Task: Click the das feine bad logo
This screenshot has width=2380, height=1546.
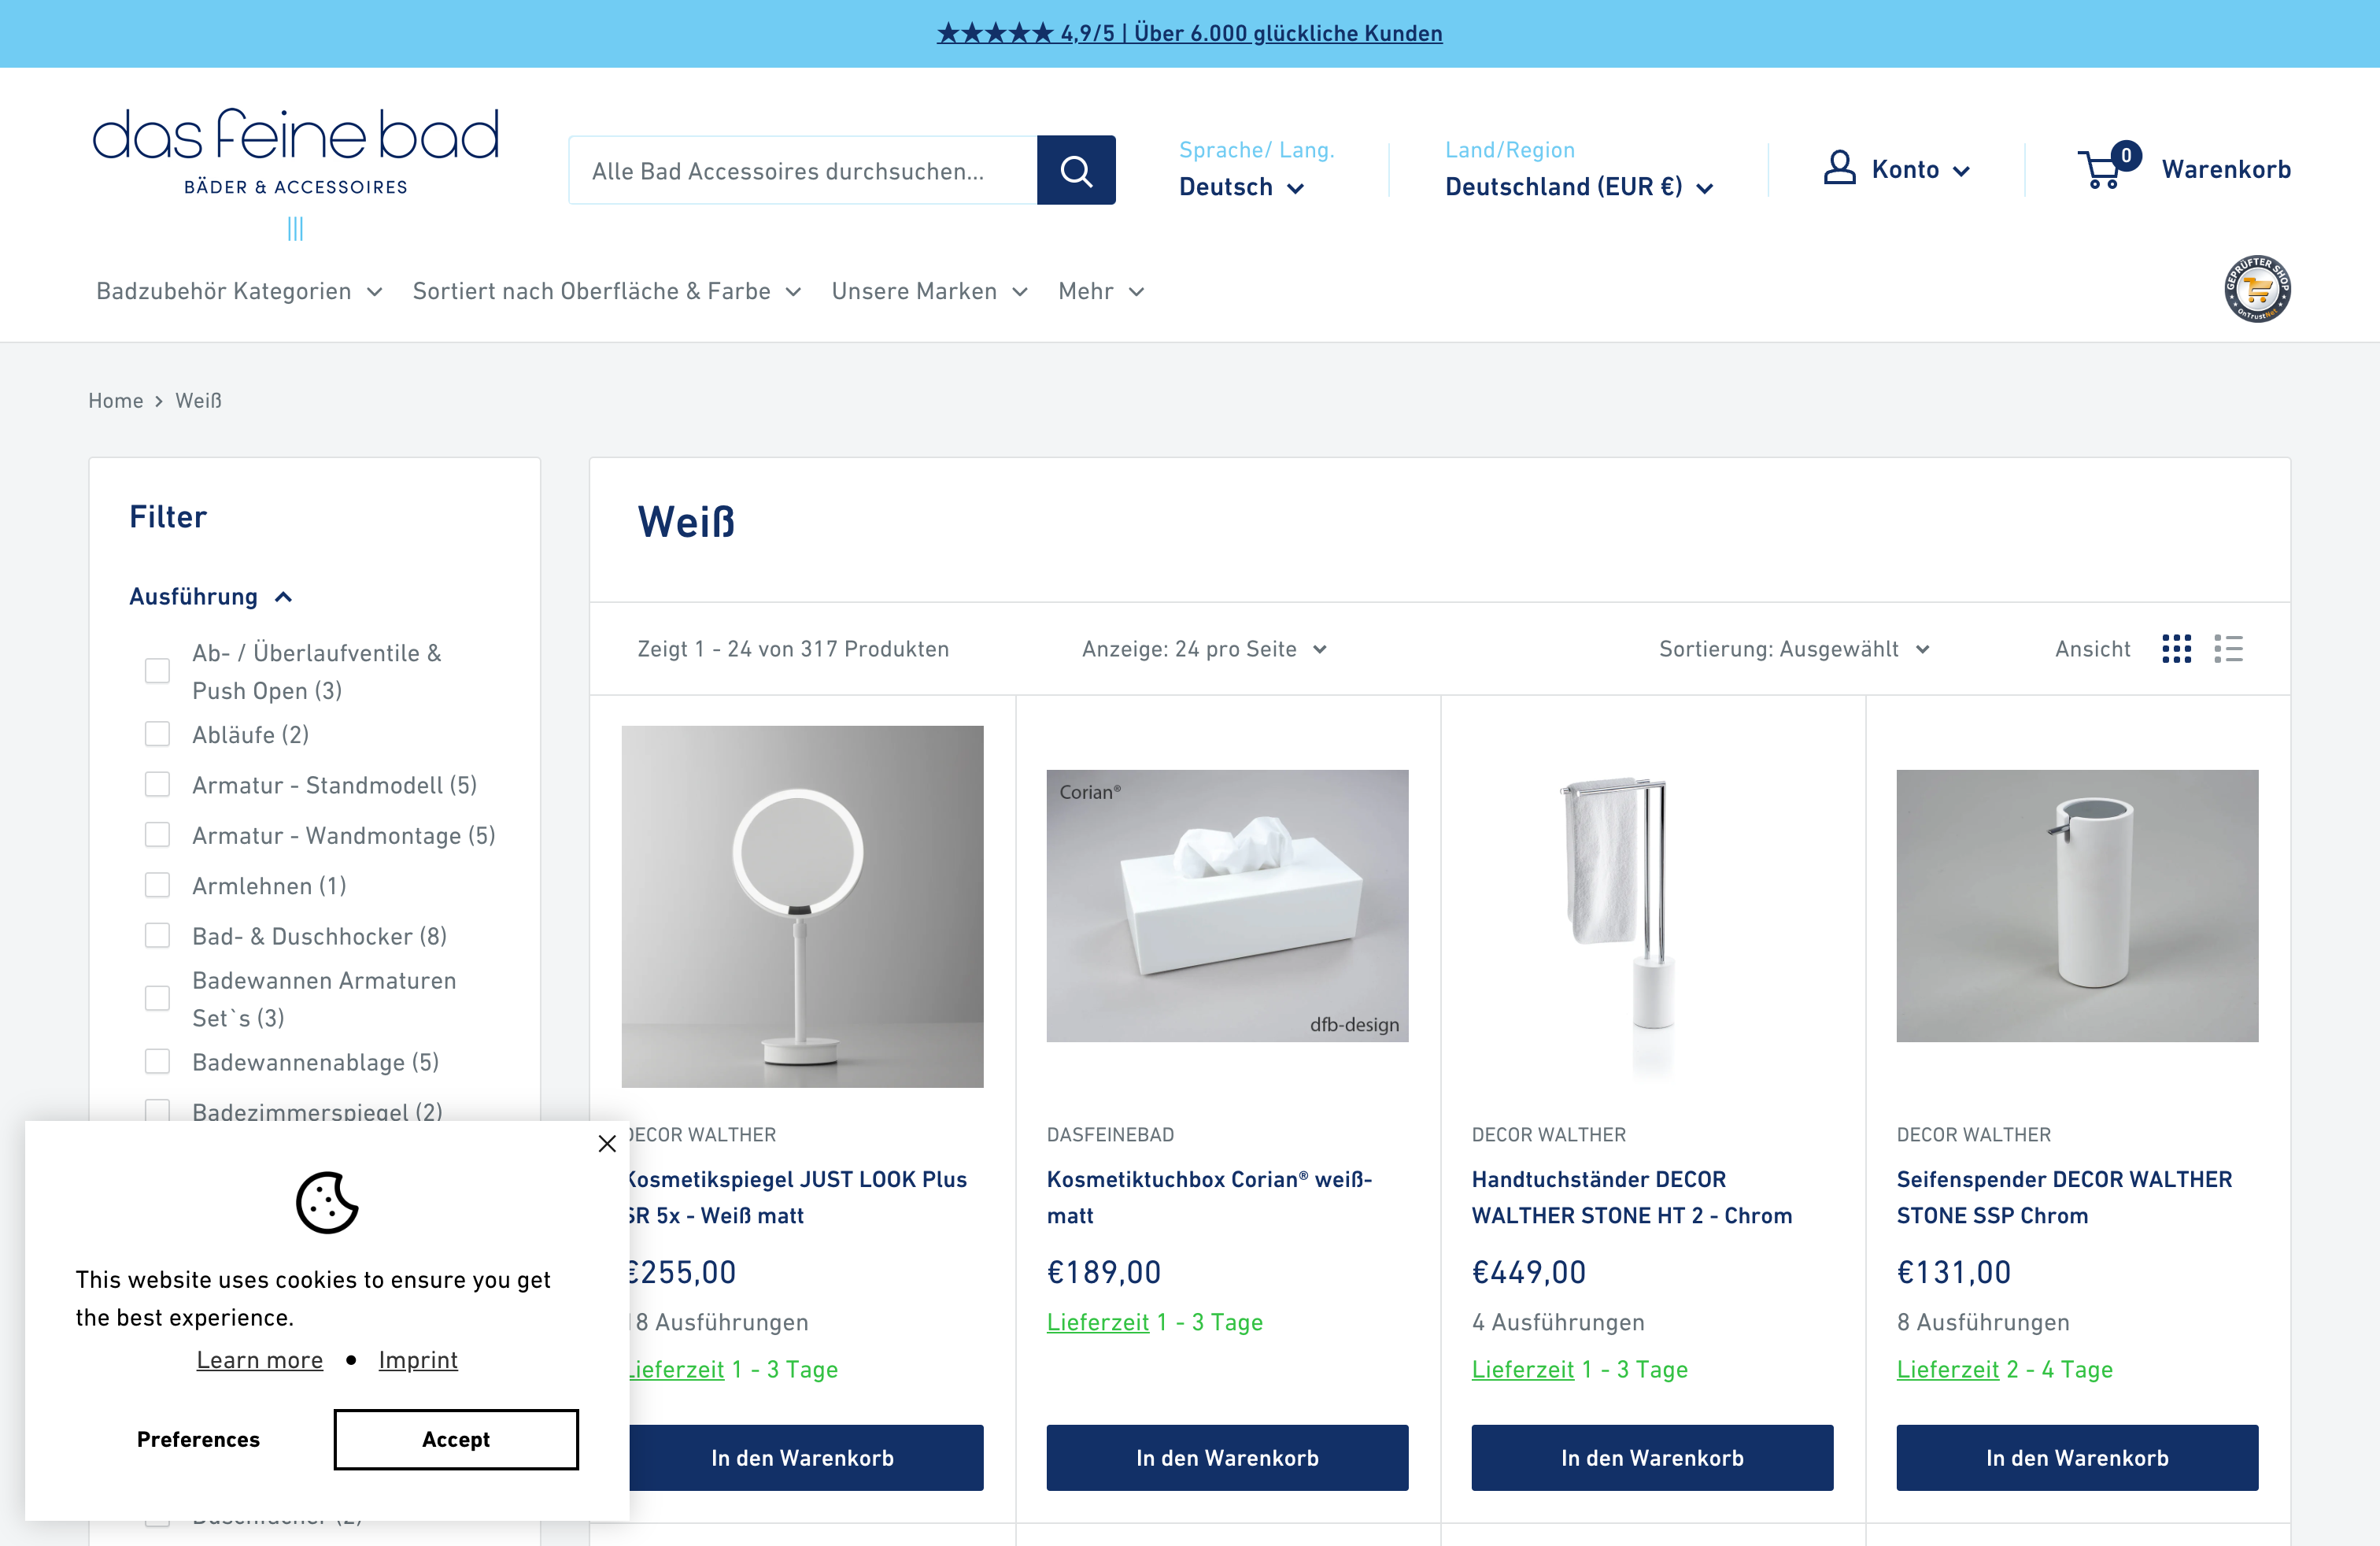Action: click(x=296, y=152)
